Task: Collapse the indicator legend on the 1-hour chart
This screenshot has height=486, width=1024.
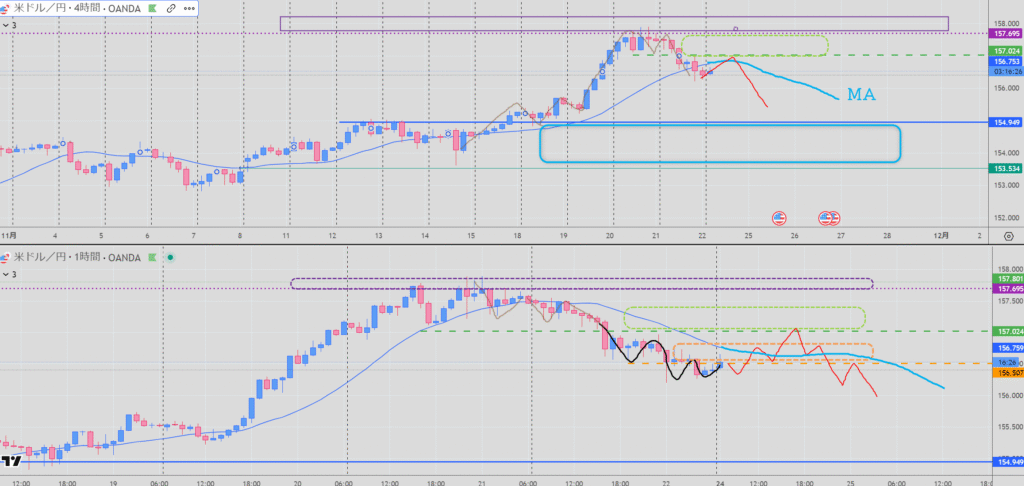Action: (5, 273)
